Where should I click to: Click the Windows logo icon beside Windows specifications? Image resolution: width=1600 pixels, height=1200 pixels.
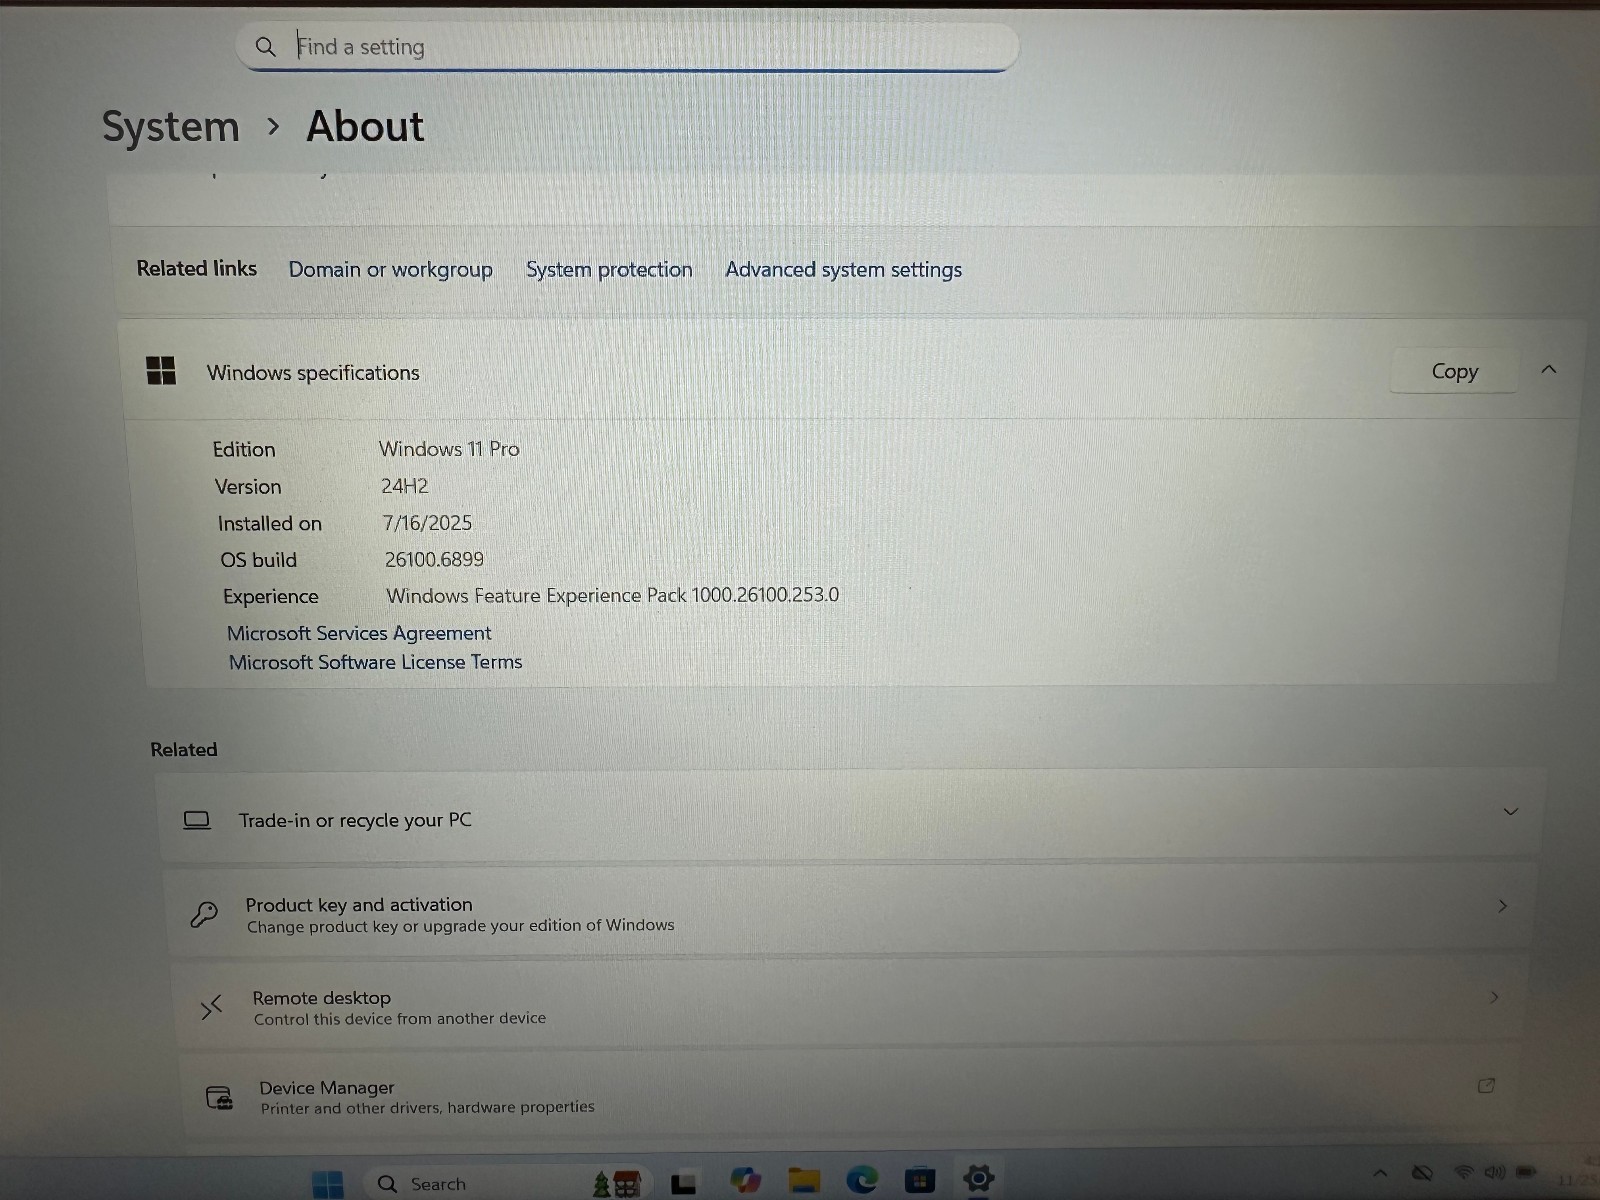tap(161, 370)
